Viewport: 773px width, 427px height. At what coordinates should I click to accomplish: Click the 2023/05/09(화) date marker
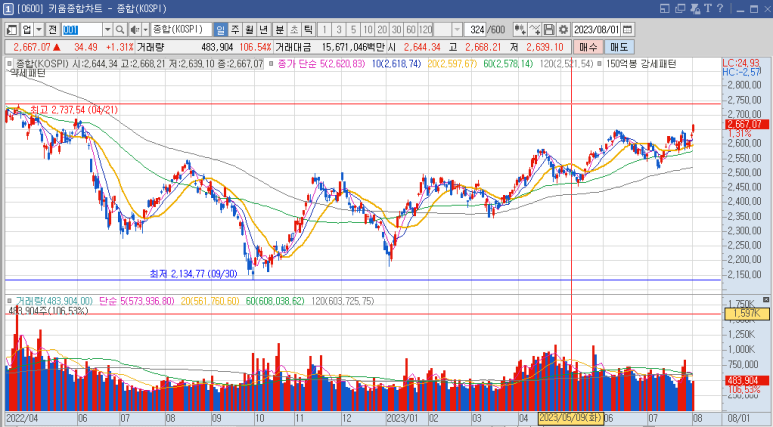pos(570,418)
